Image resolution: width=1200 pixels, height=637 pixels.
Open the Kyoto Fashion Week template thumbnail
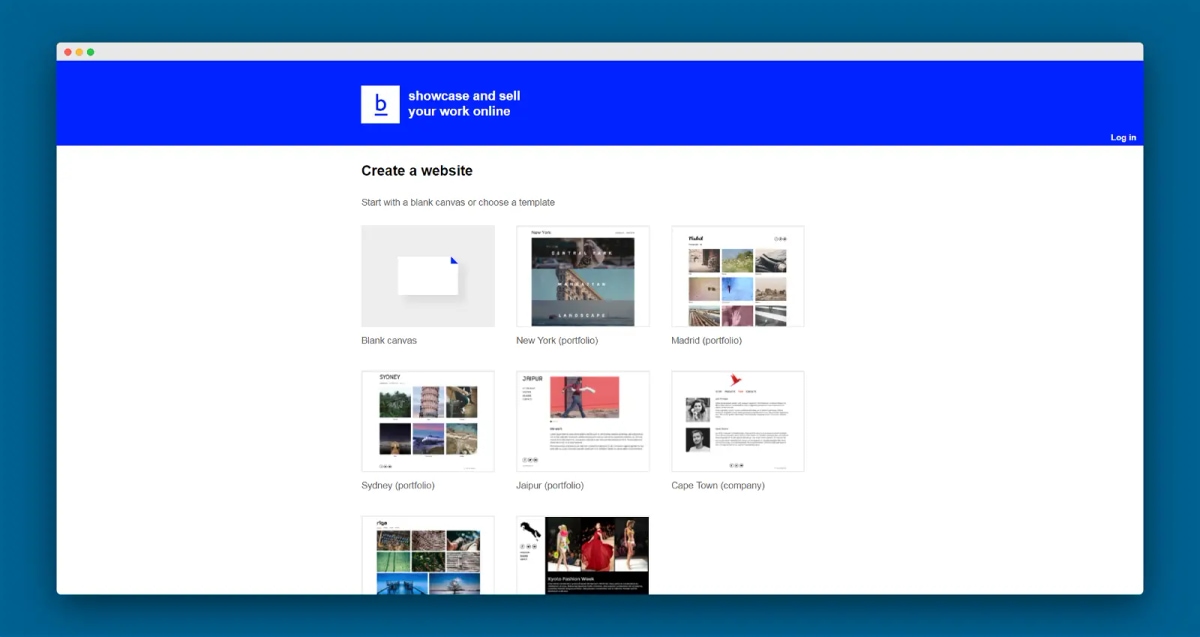point(583,555)
